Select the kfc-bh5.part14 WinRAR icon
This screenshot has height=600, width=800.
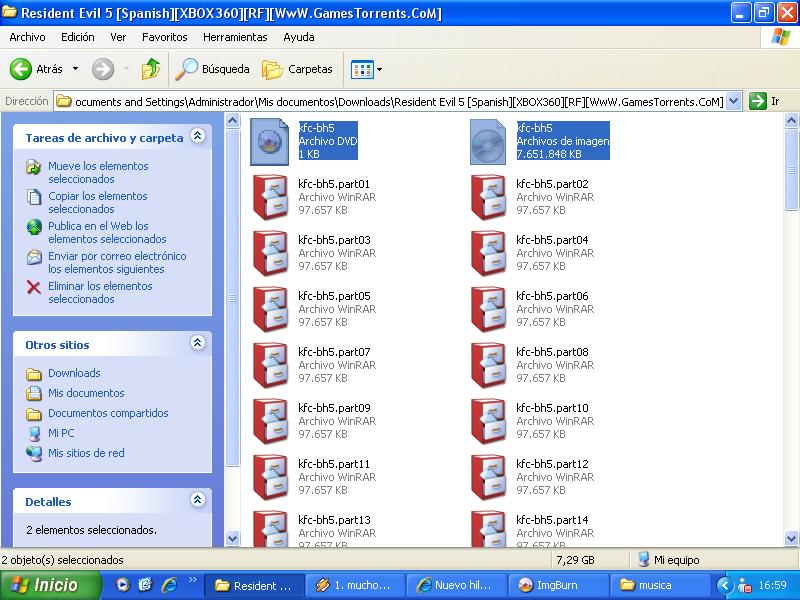point(488,529)
